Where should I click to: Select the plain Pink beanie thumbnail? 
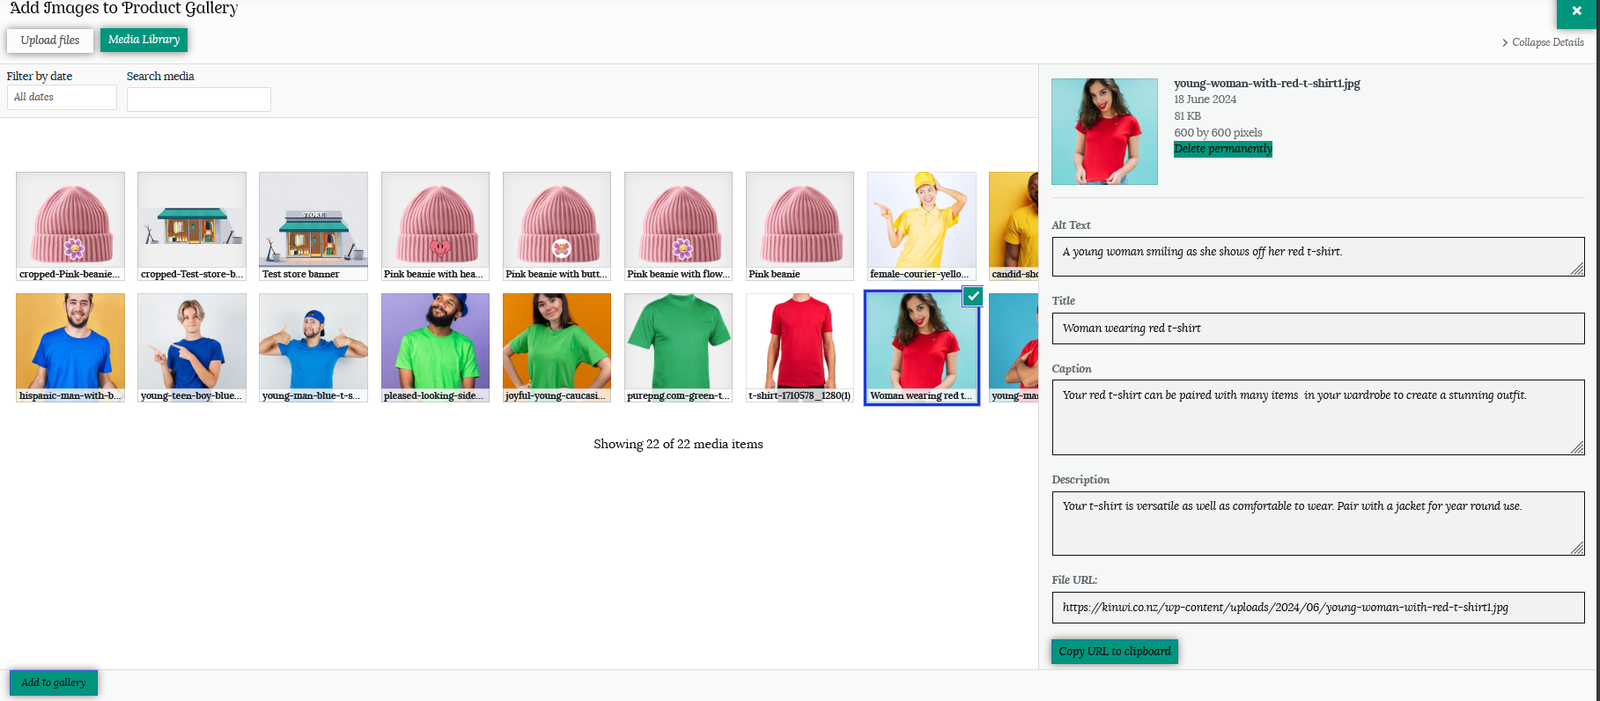(800, 226)
